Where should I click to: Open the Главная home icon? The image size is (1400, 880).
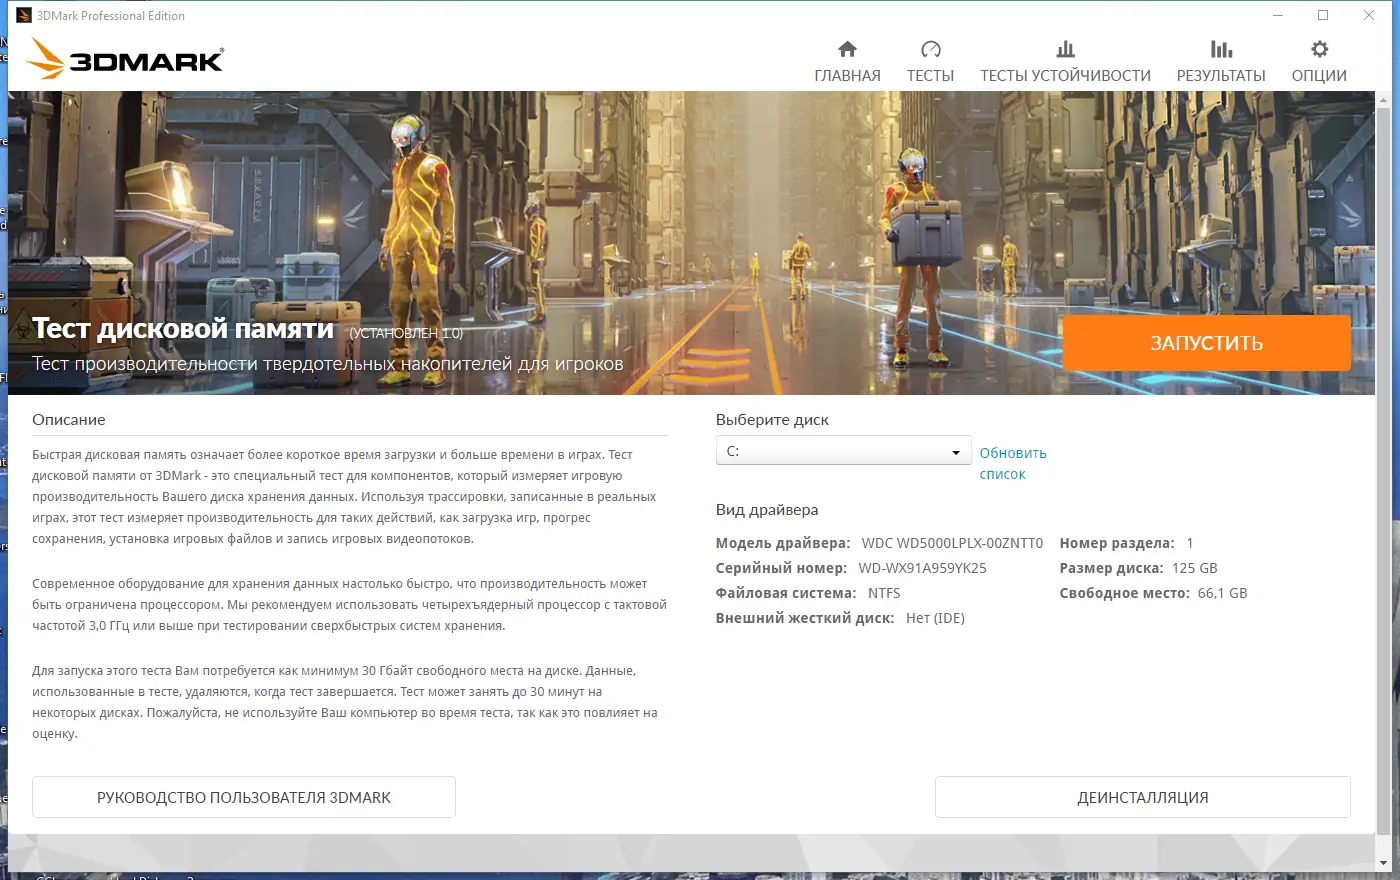[x=847, y=49]
